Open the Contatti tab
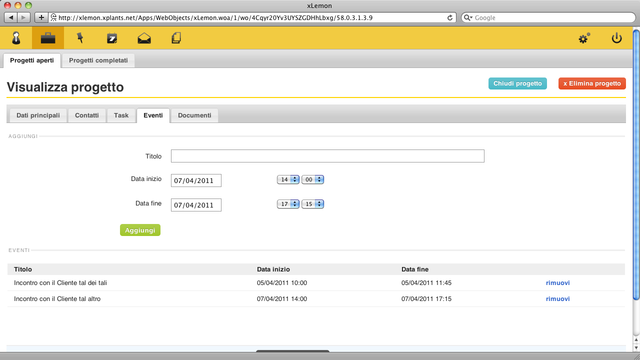The image size is (640, 360). coord(87,115)
